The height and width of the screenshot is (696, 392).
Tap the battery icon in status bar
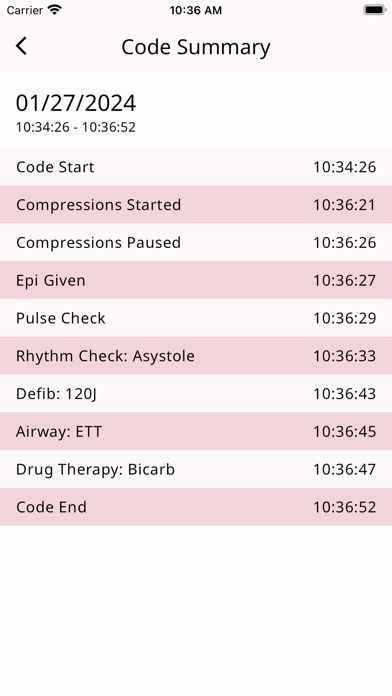pos(375,10)
